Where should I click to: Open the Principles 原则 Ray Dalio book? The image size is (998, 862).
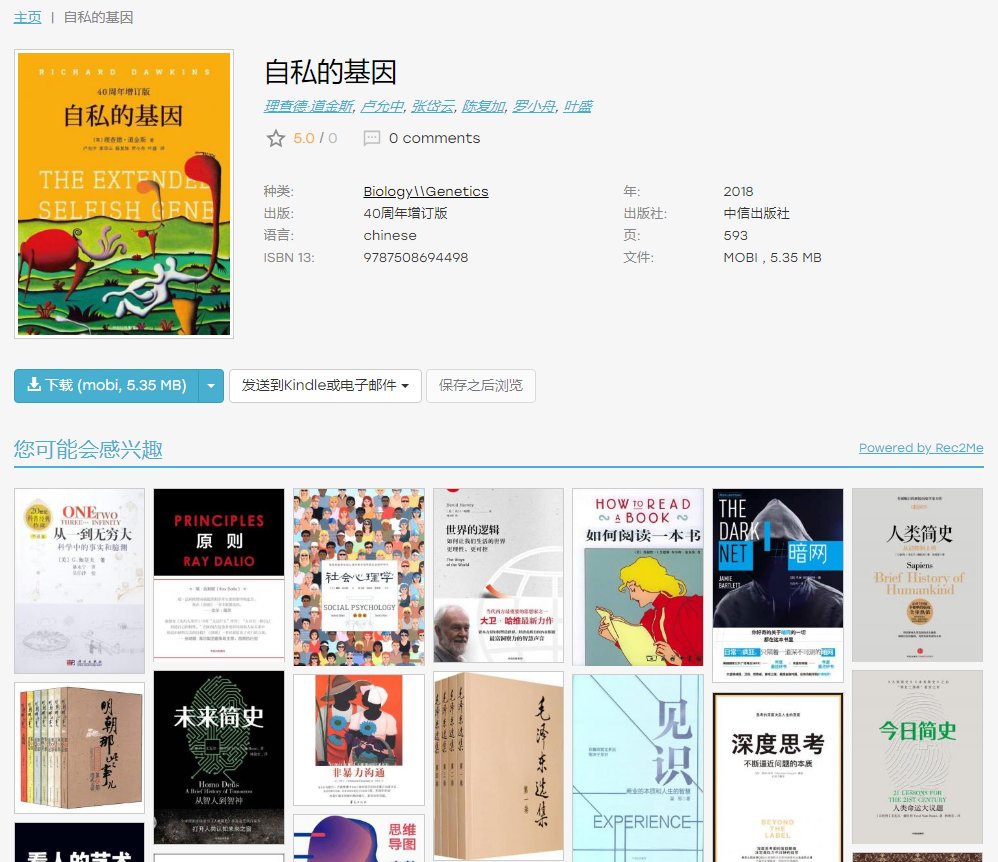tap(219, 575)
